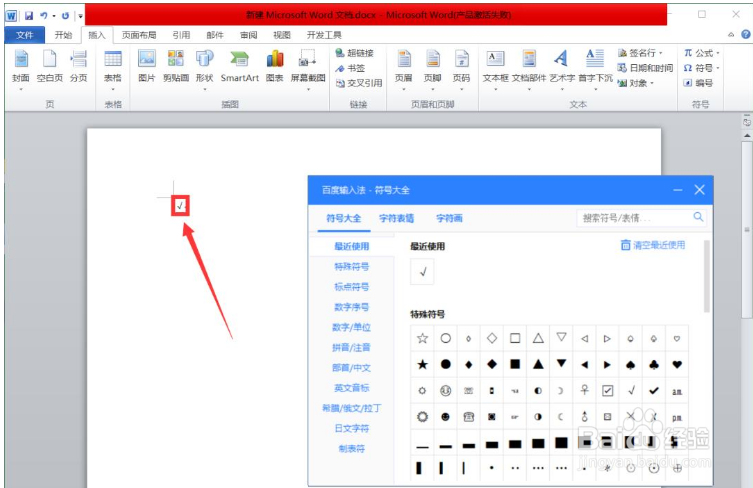Insert date and time (日期和时间)
Viewport: 753px width, 488px height.
645,68
